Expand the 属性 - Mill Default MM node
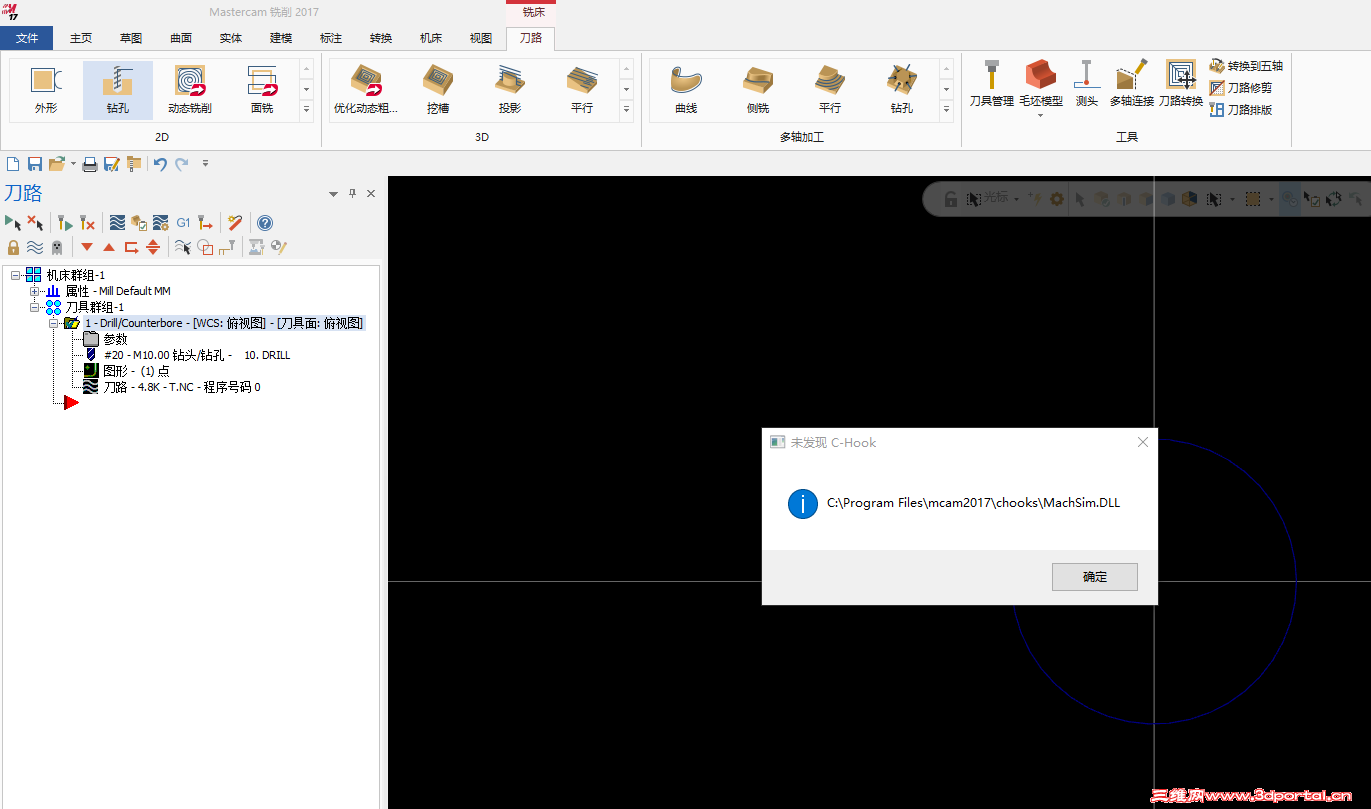 pos(35,291)
